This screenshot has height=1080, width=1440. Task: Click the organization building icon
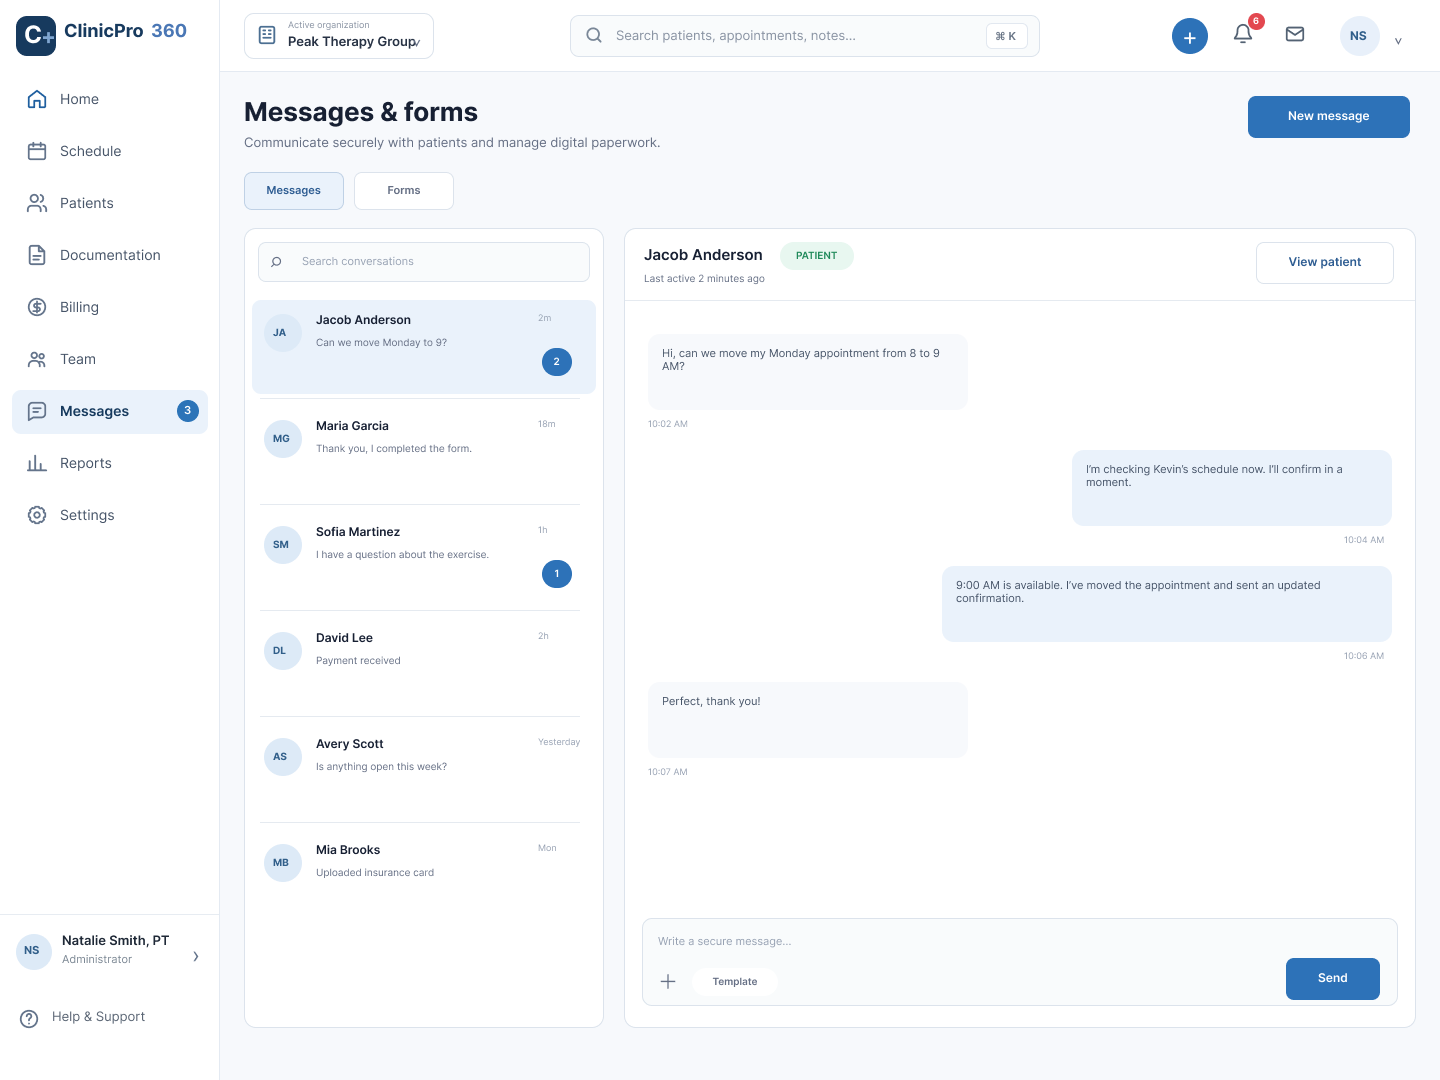267,35
